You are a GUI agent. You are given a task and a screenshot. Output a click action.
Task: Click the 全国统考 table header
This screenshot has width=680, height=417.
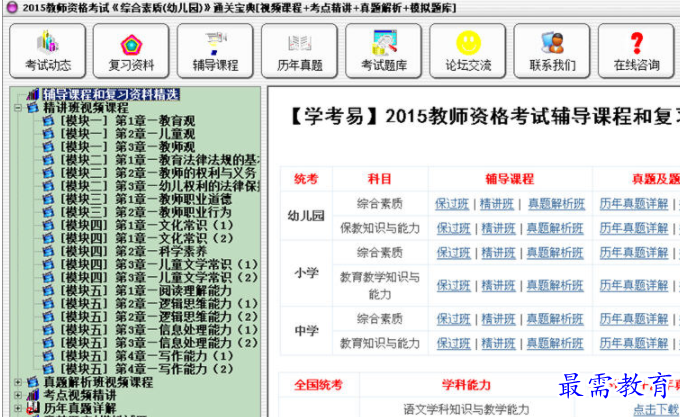coord(318,385)
